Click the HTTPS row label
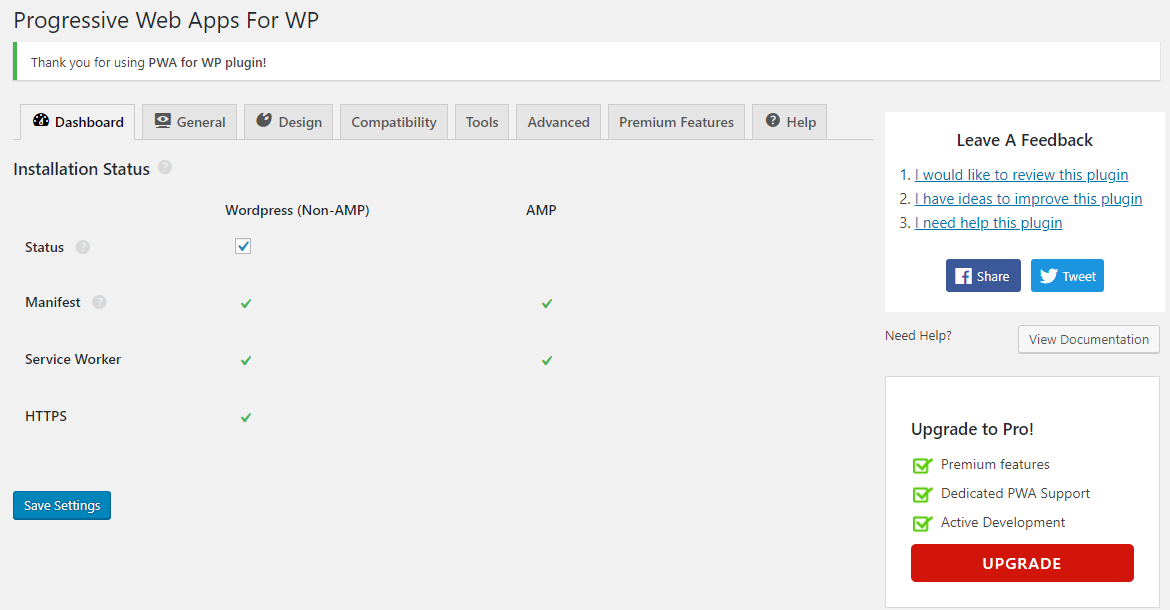1170x610 pixels. [x=46, y=416]
